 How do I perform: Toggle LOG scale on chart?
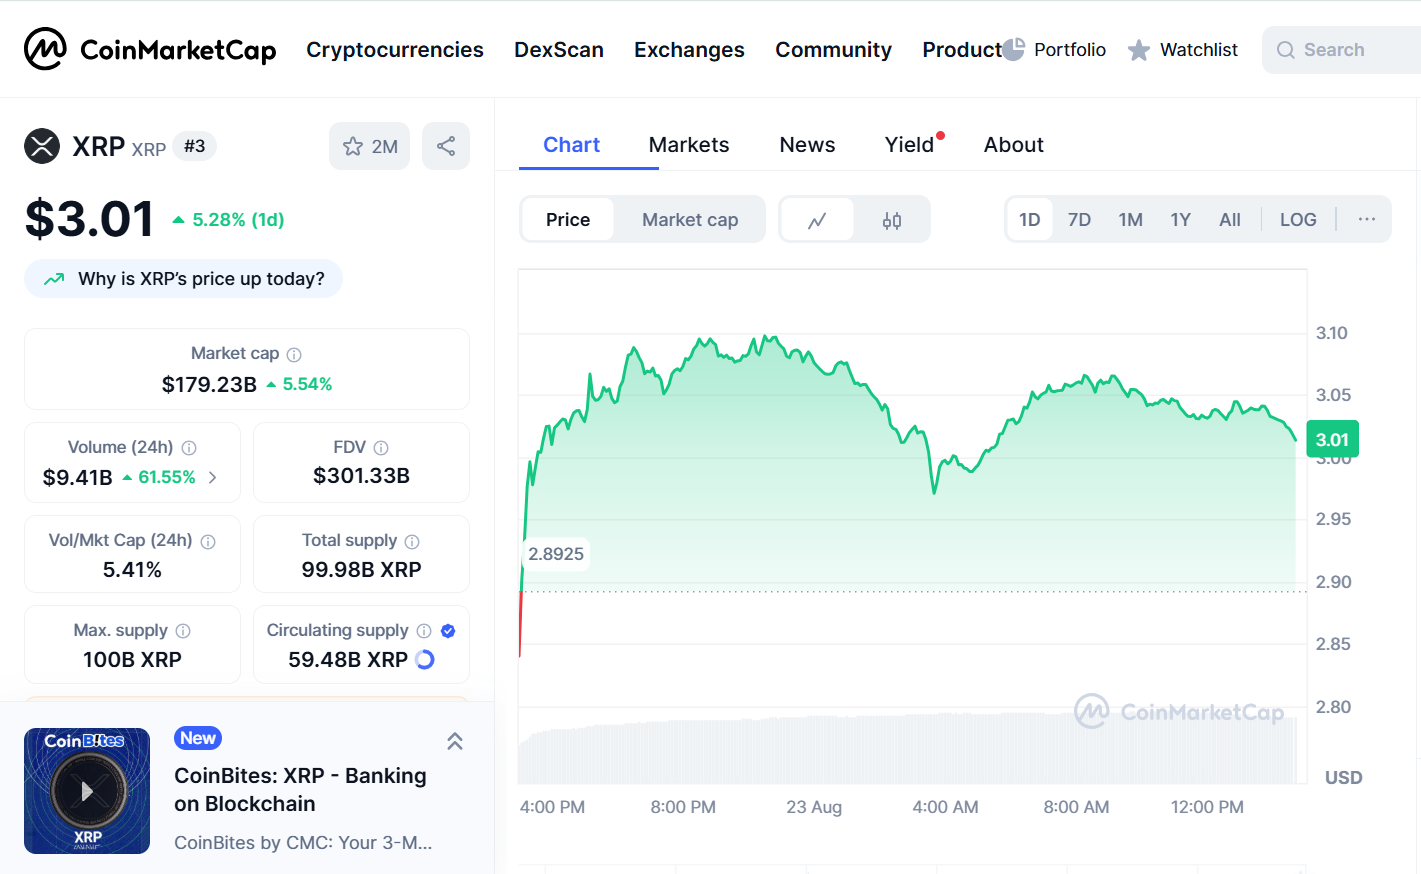1298,220
